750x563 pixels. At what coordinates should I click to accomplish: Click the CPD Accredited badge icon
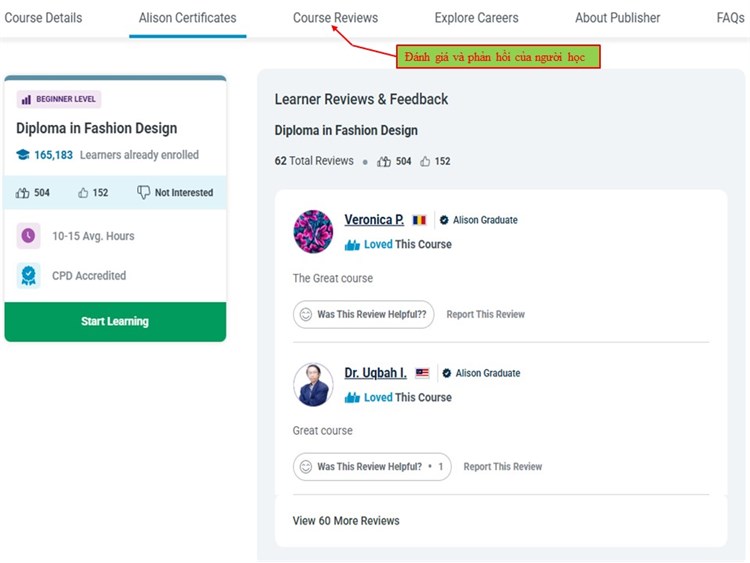(29, 275)
